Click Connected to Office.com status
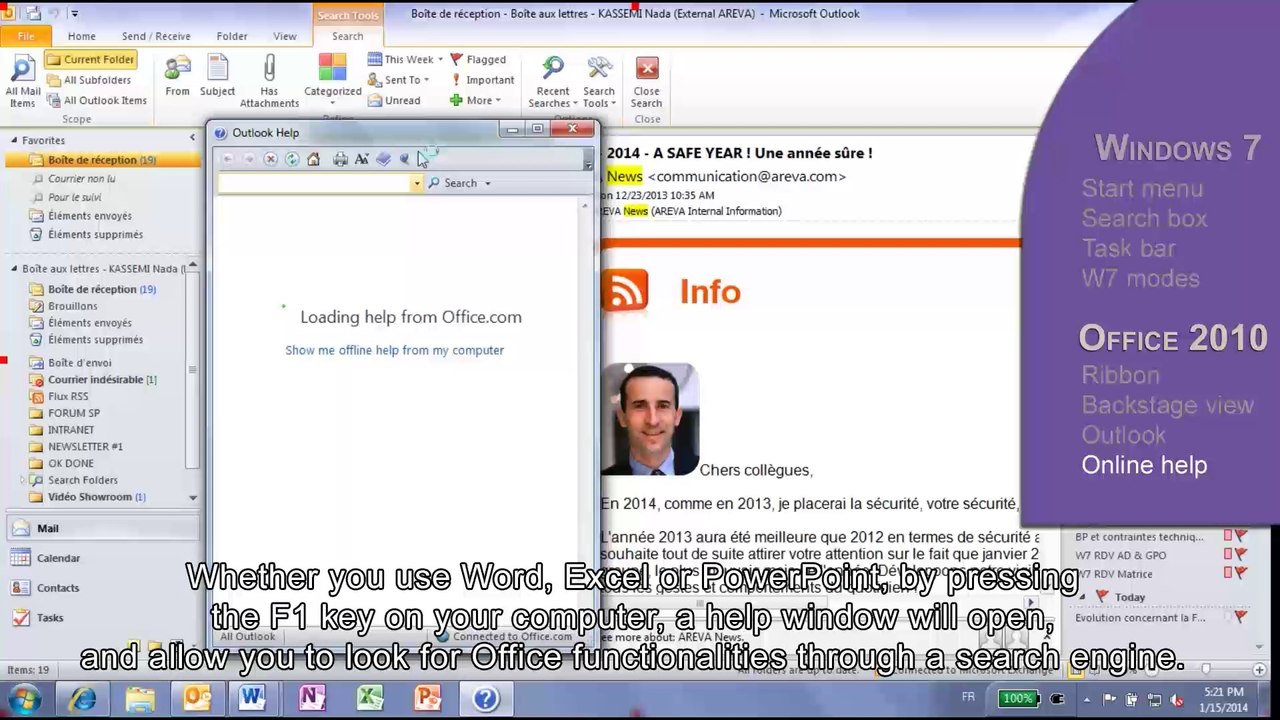The image size is (1280, 720). pos(505,636)
